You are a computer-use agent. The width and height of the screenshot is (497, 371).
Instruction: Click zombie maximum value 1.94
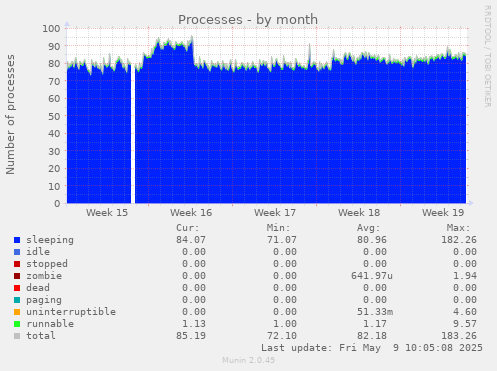tap(465, 276)
